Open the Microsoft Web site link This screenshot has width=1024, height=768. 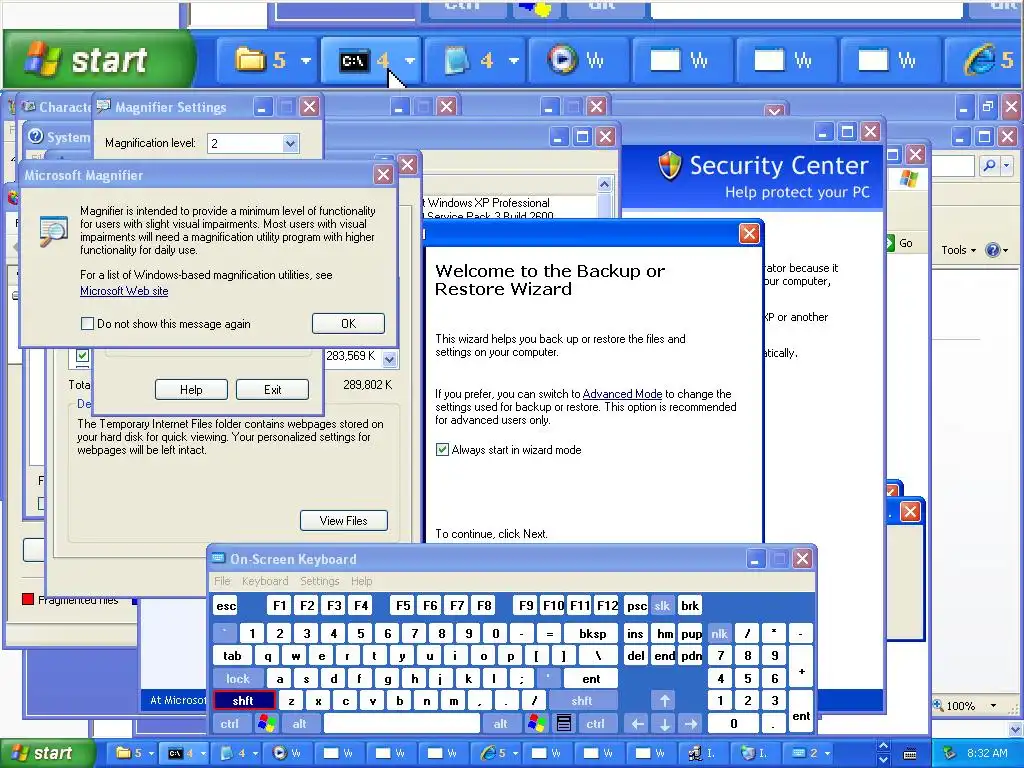(124, 291)
